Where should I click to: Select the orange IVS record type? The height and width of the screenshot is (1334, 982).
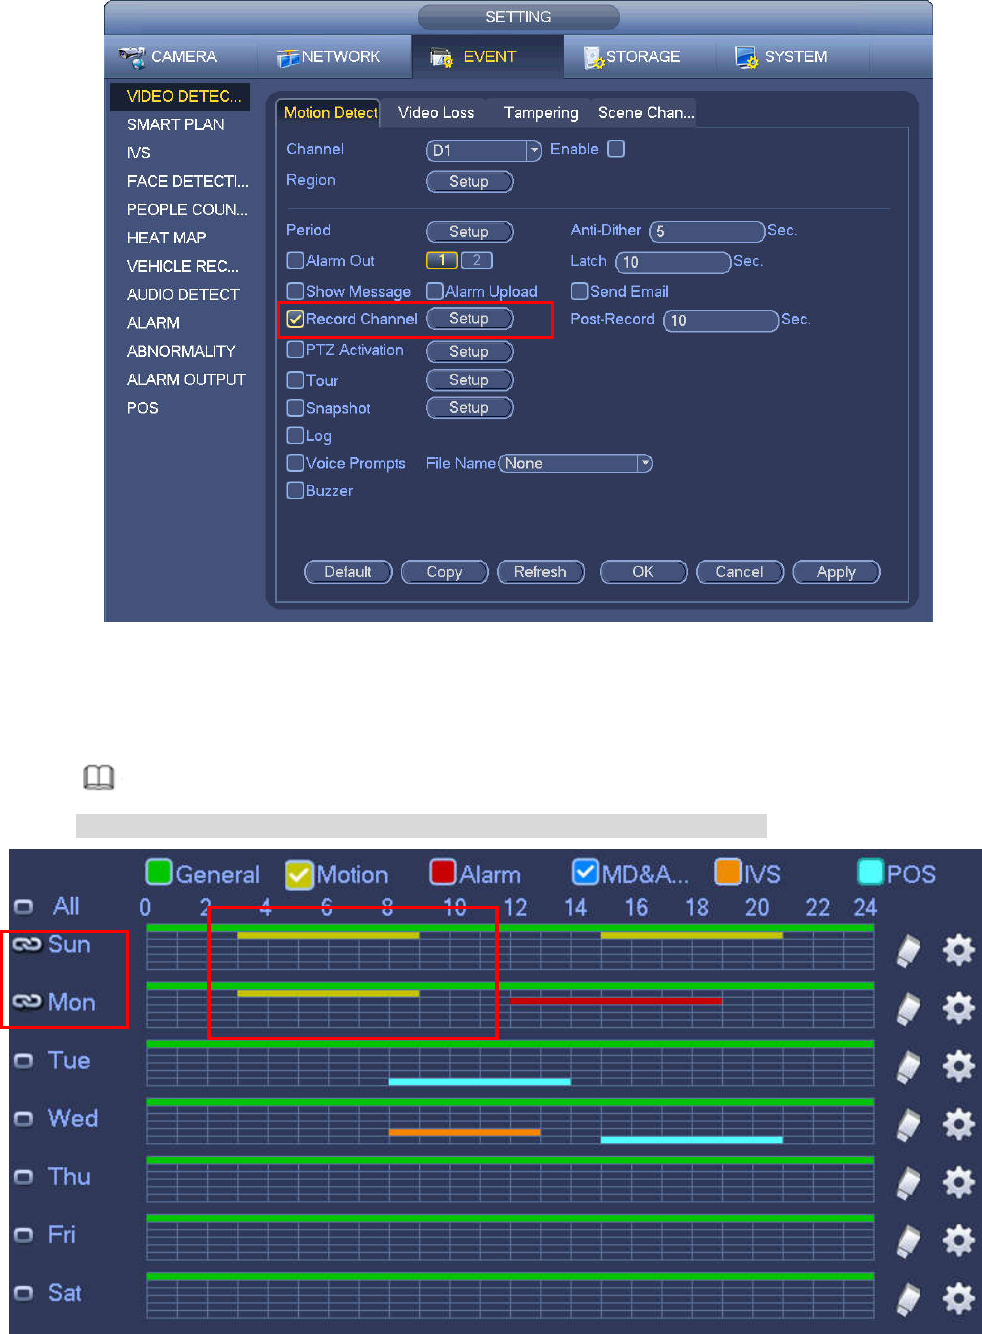[x=727, y=872]
